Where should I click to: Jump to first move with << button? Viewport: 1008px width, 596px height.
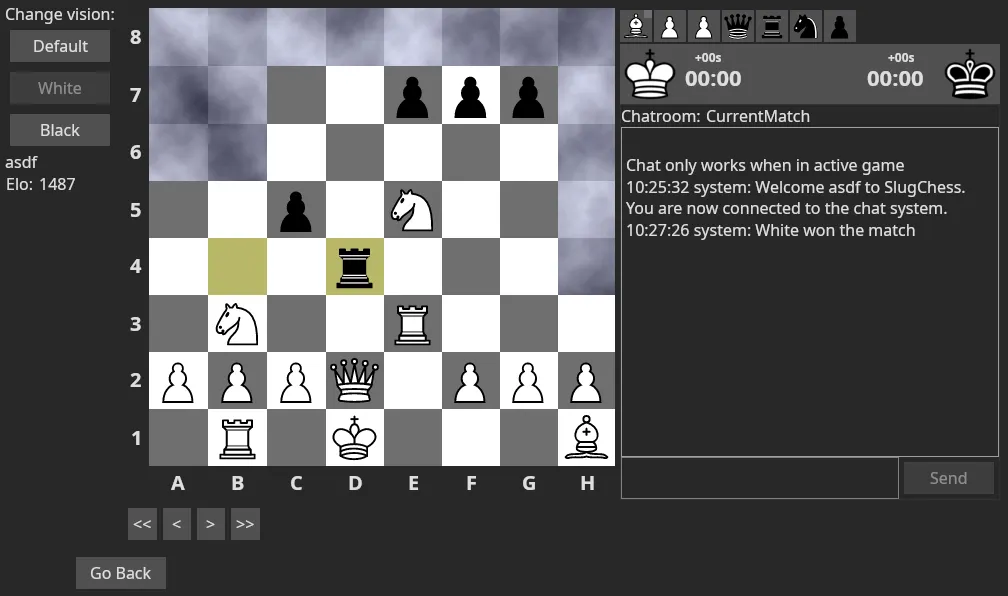[142, 524]
